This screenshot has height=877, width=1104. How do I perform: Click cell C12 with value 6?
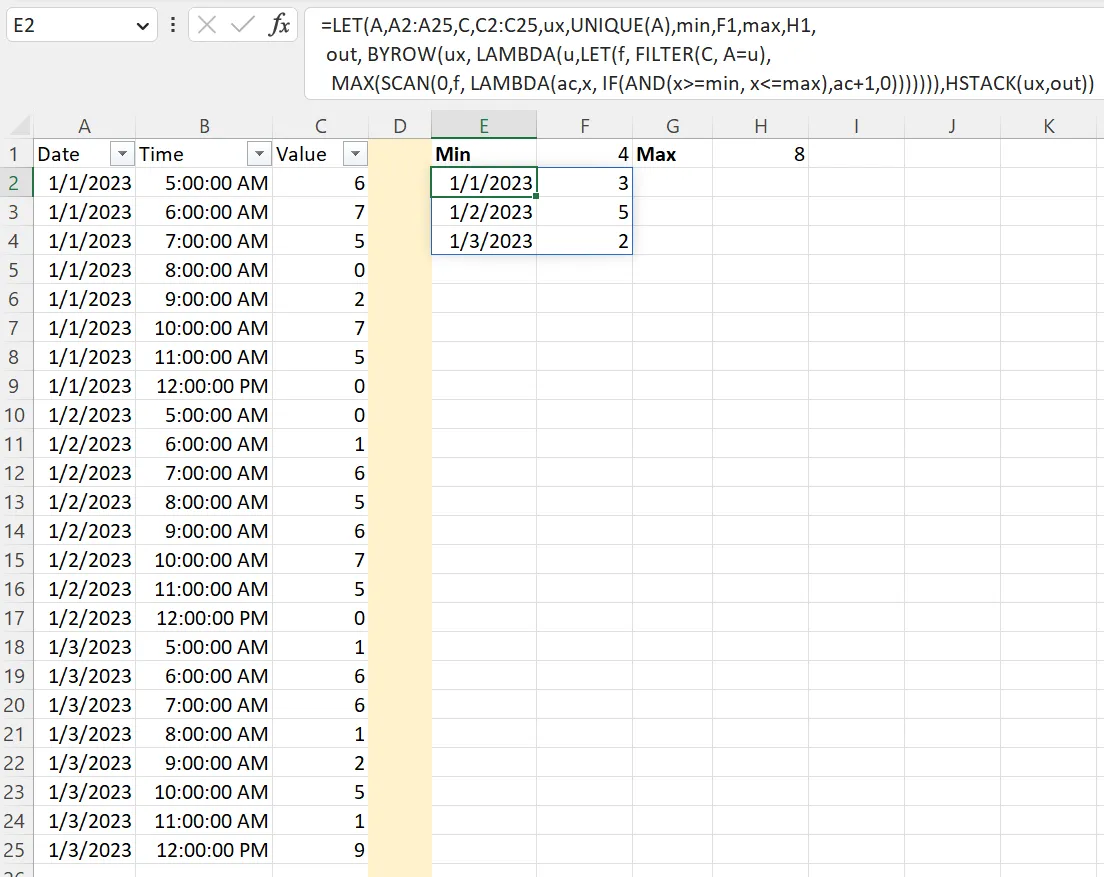pos(320,473)
